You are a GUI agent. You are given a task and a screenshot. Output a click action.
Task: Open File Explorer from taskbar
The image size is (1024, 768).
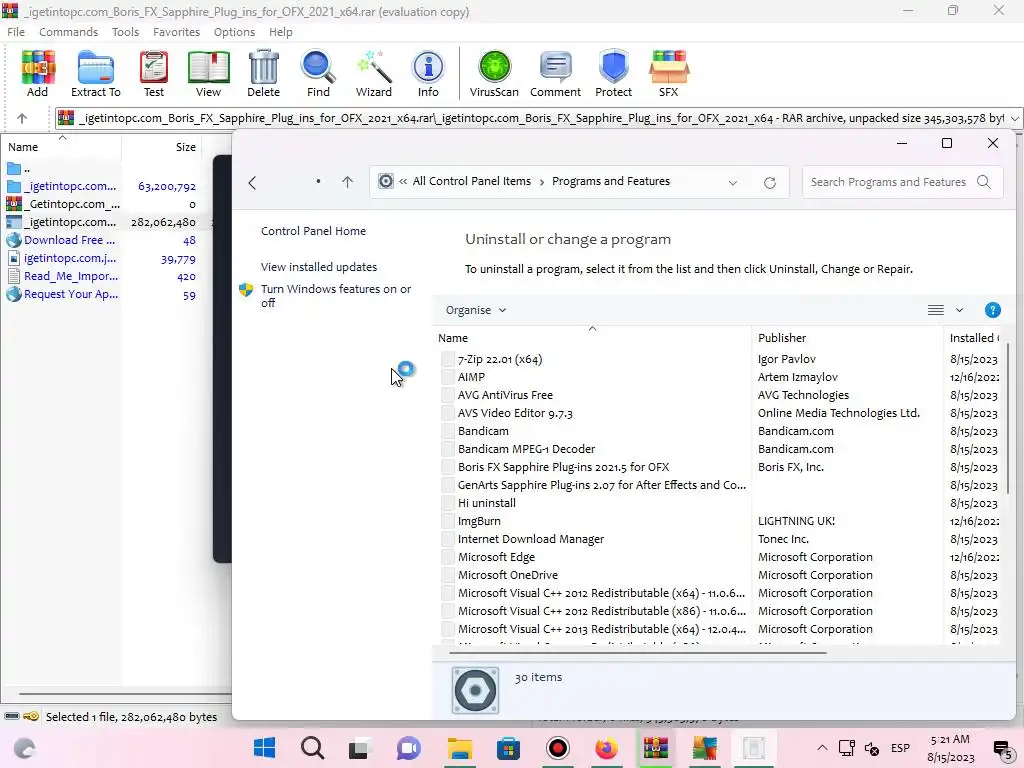point(460,748)
